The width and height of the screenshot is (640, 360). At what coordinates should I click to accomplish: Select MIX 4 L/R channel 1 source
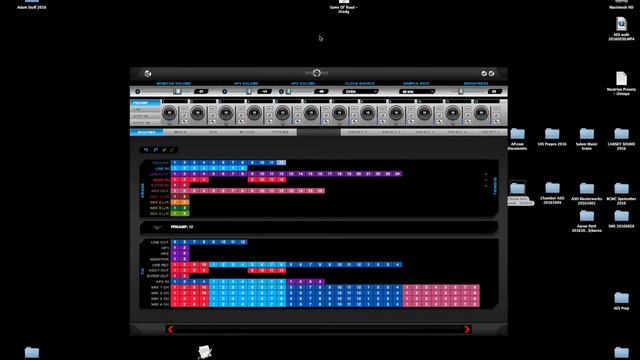click(175, 213)
